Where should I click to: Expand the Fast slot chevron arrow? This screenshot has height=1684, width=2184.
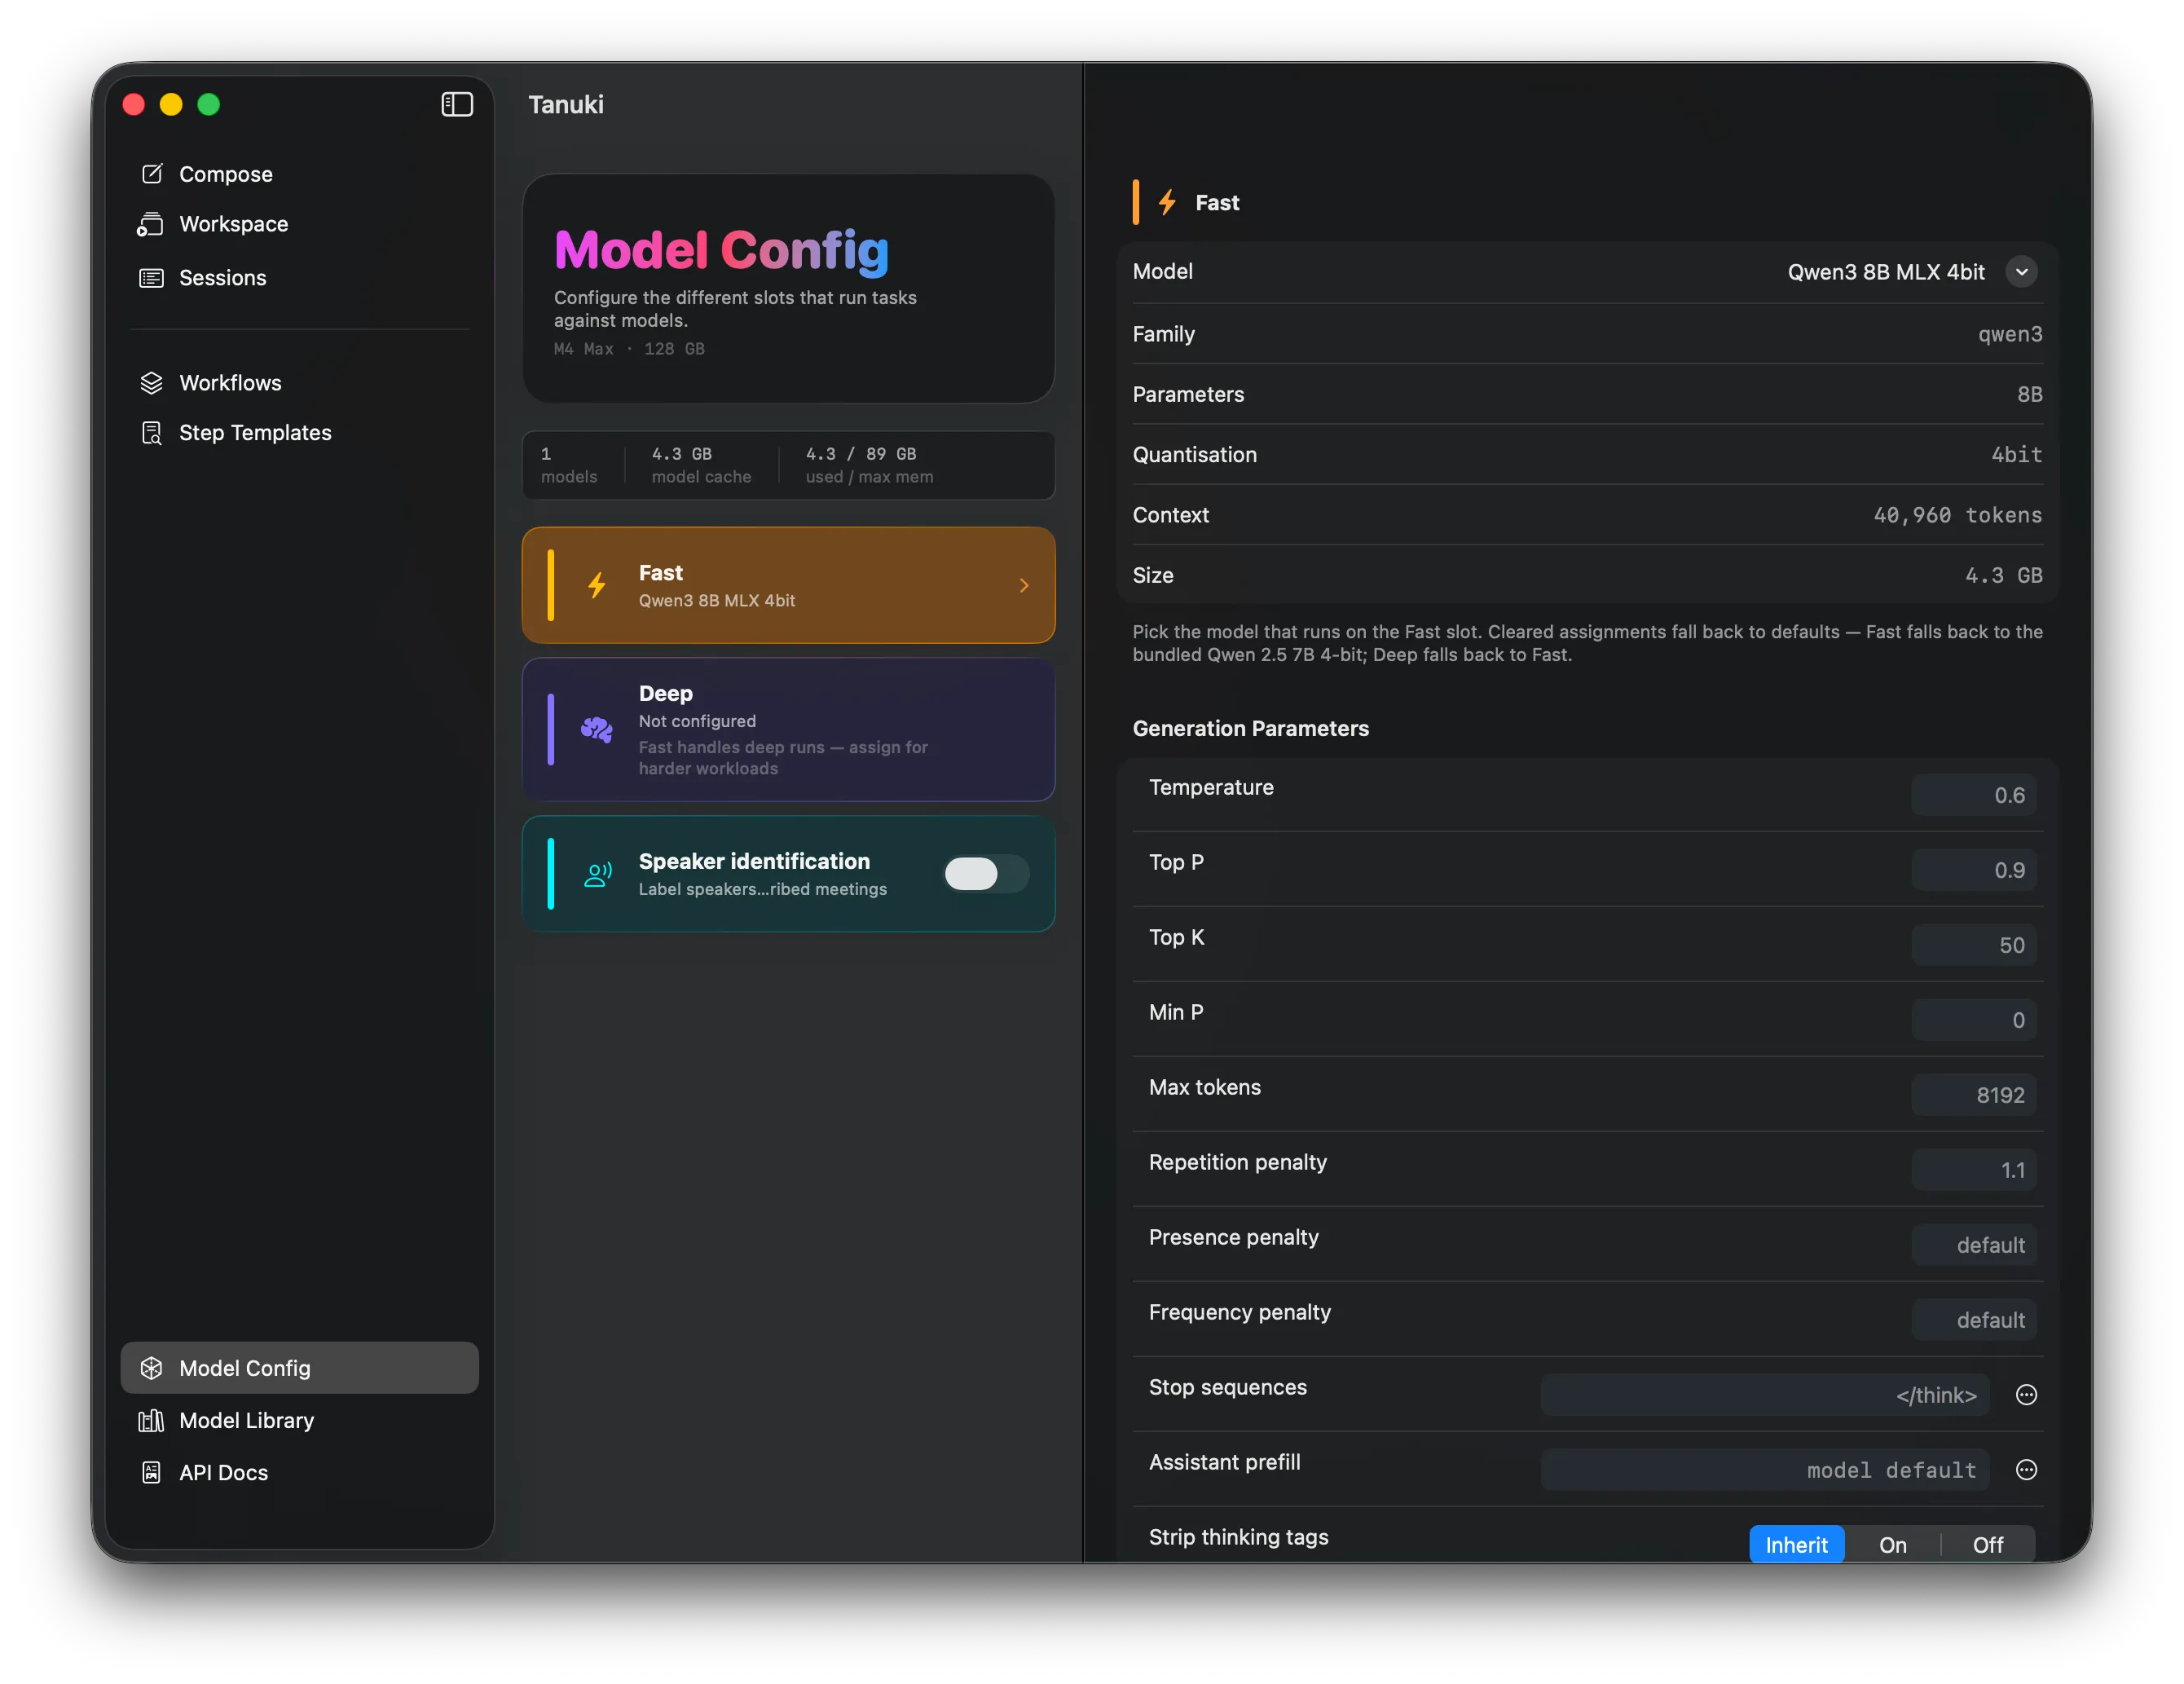tap(1024, 585)
